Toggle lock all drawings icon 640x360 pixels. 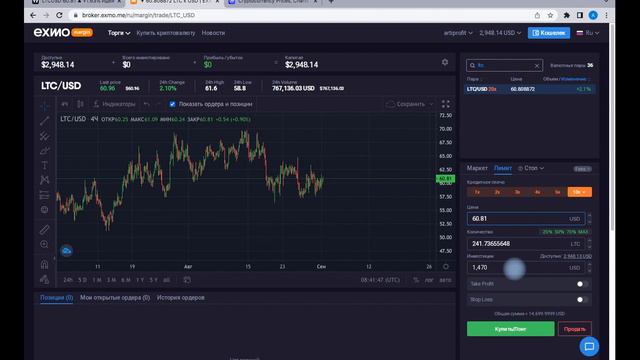tap(44, 280)
